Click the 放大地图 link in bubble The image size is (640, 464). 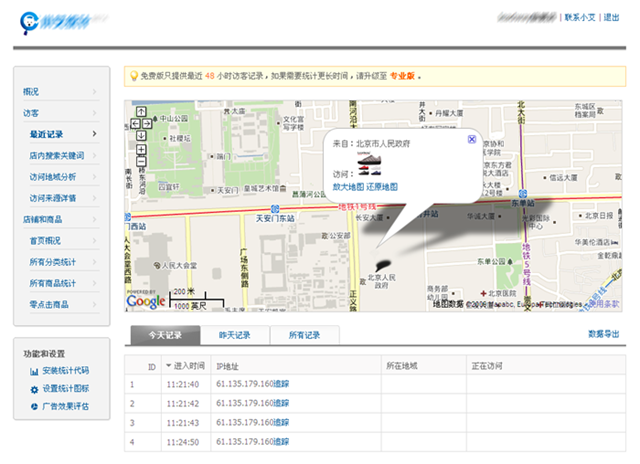pos(348,187)
